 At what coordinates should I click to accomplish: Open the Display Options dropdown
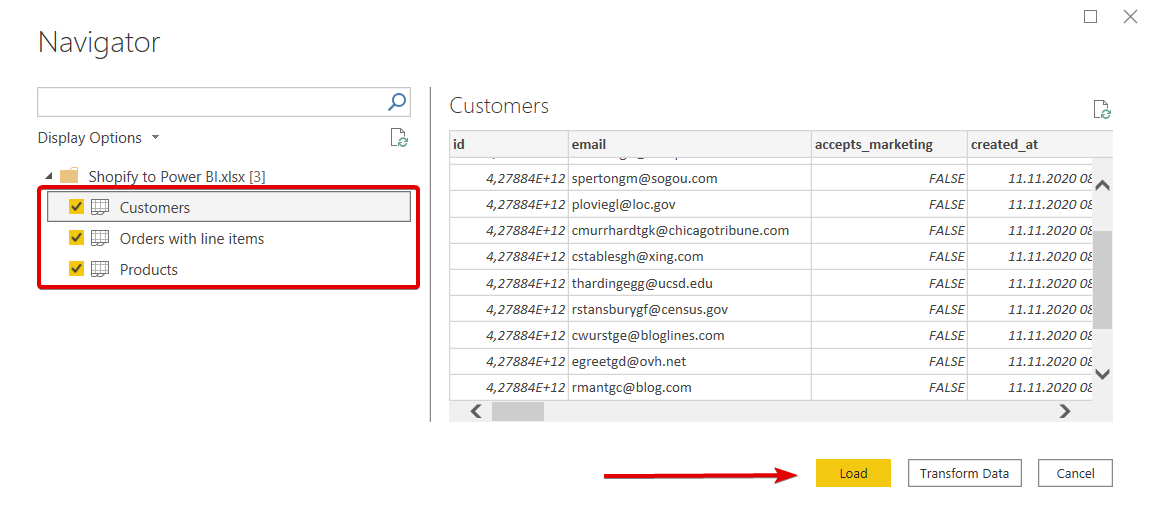[98, 138]
